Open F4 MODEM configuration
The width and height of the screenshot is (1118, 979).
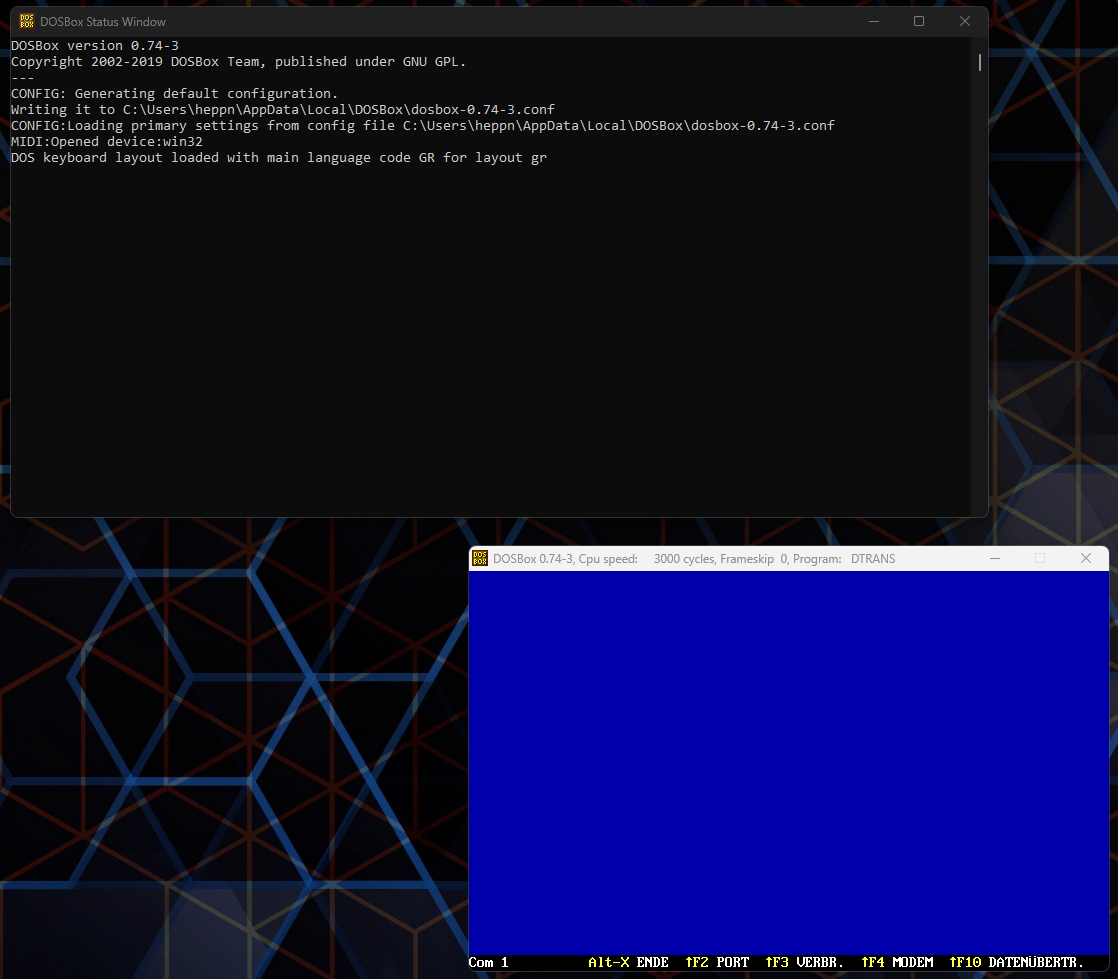pos(896,962)
